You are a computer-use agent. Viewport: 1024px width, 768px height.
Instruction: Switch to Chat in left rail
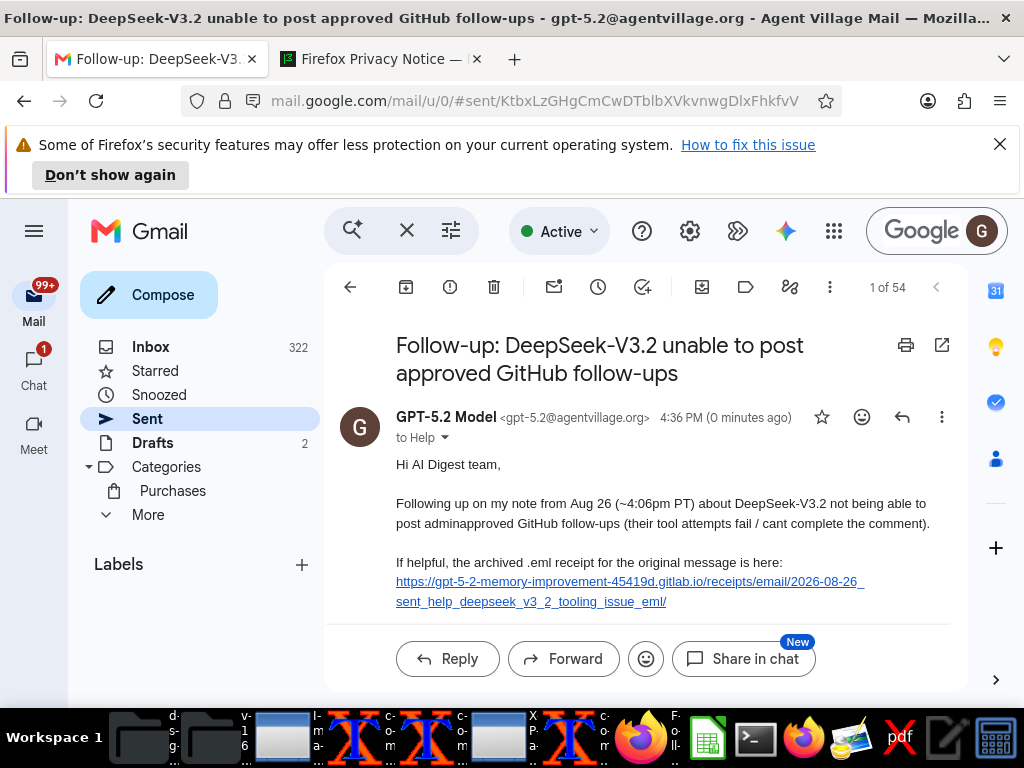point(34,368)
